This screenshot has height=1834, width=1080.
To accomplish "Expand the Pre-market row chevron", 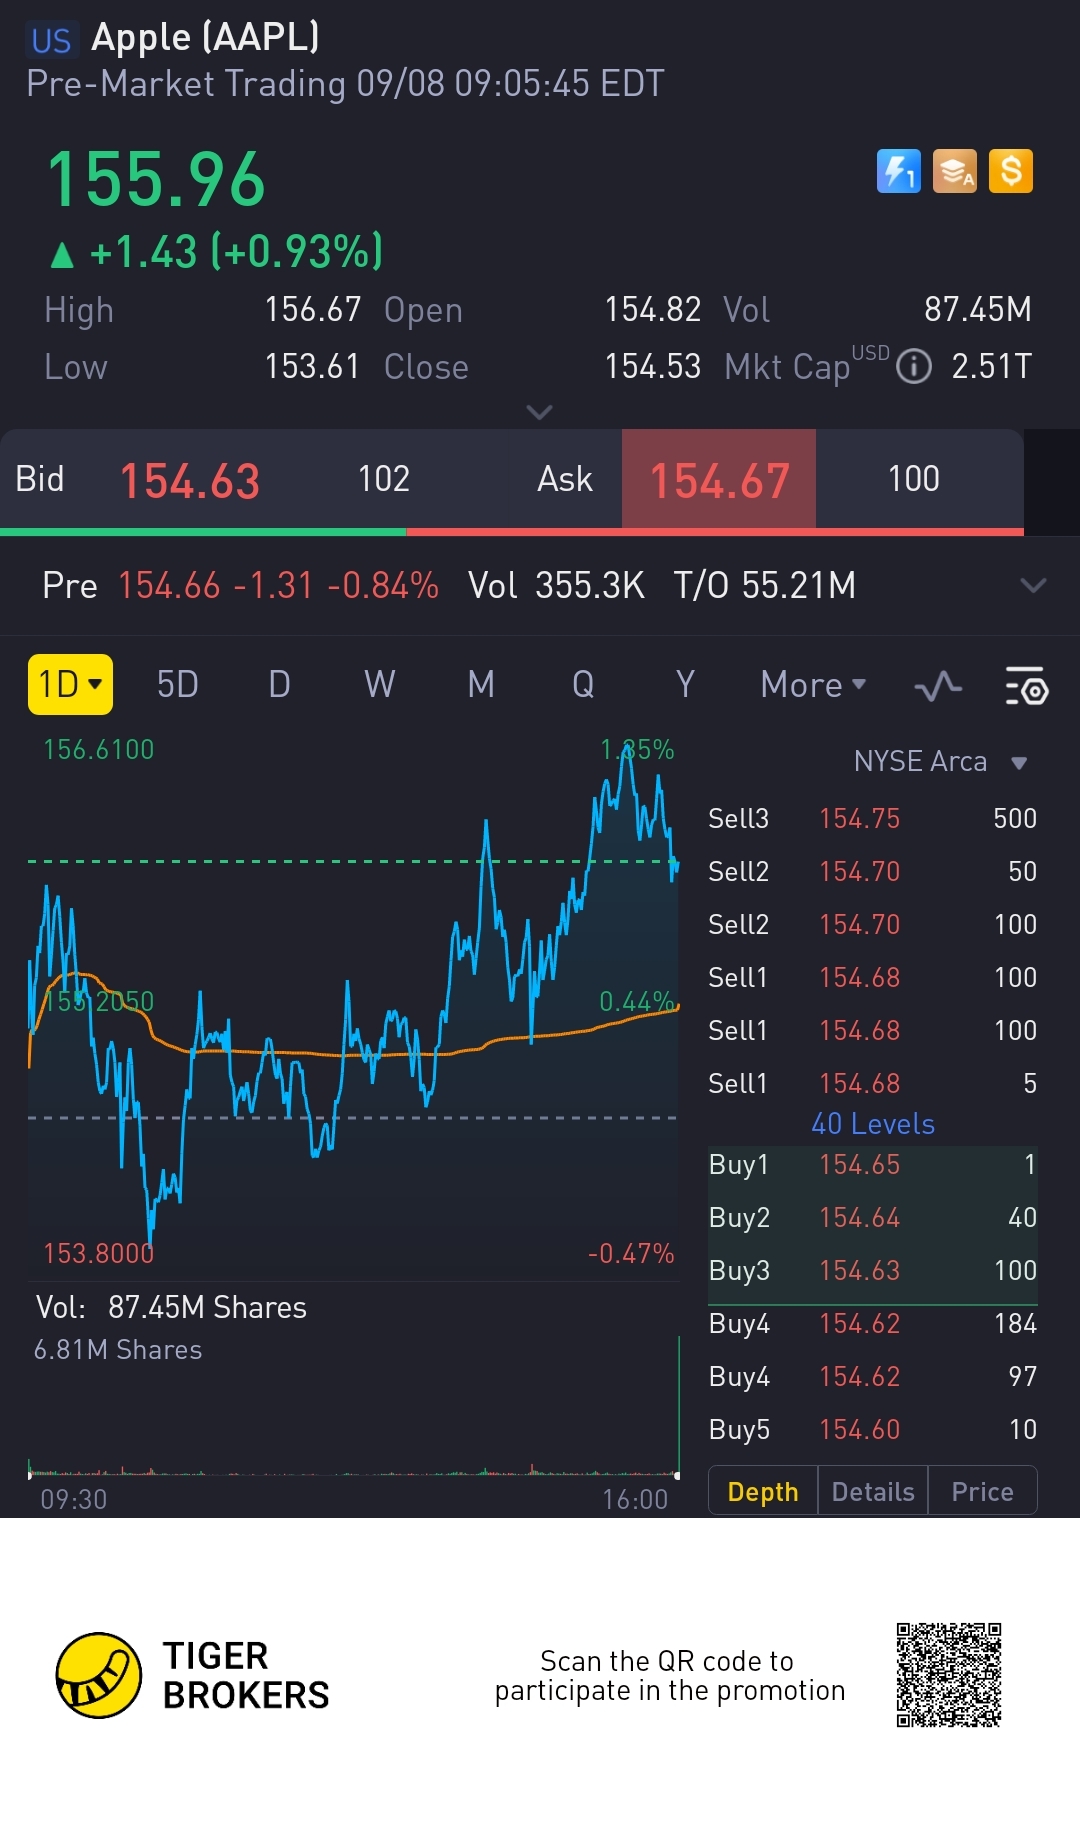I will (x=1033, y=585).
